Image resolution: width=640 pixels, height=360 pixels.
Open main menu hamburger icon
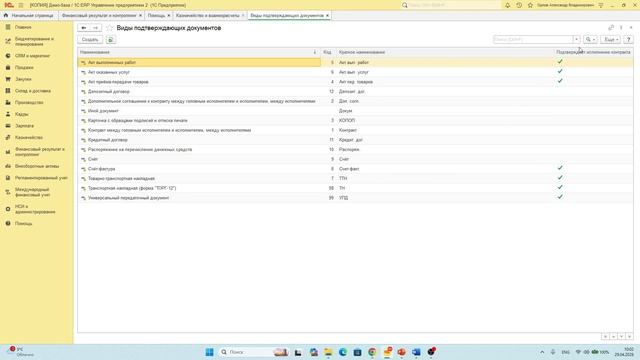21,5
